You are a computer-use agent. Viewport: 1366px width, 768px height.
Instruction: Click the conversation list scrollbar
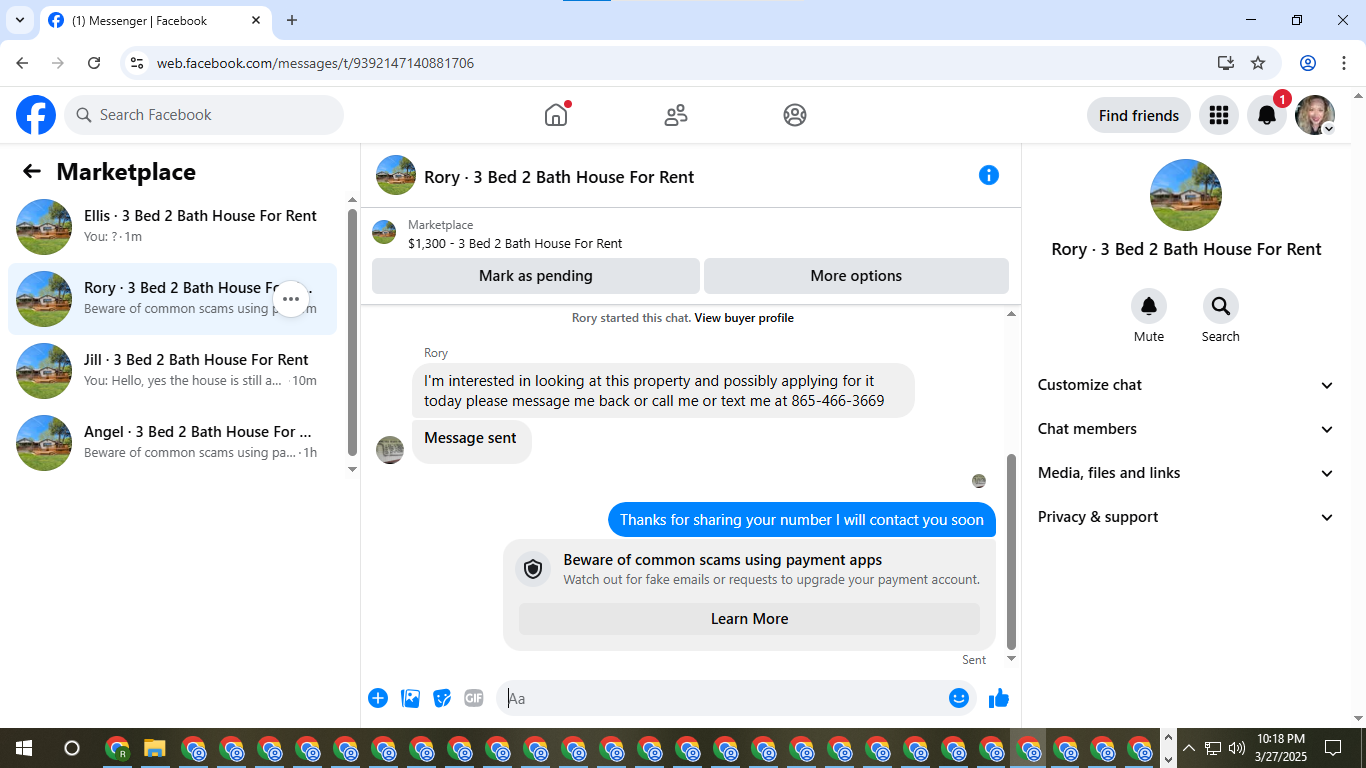(352, 332)
